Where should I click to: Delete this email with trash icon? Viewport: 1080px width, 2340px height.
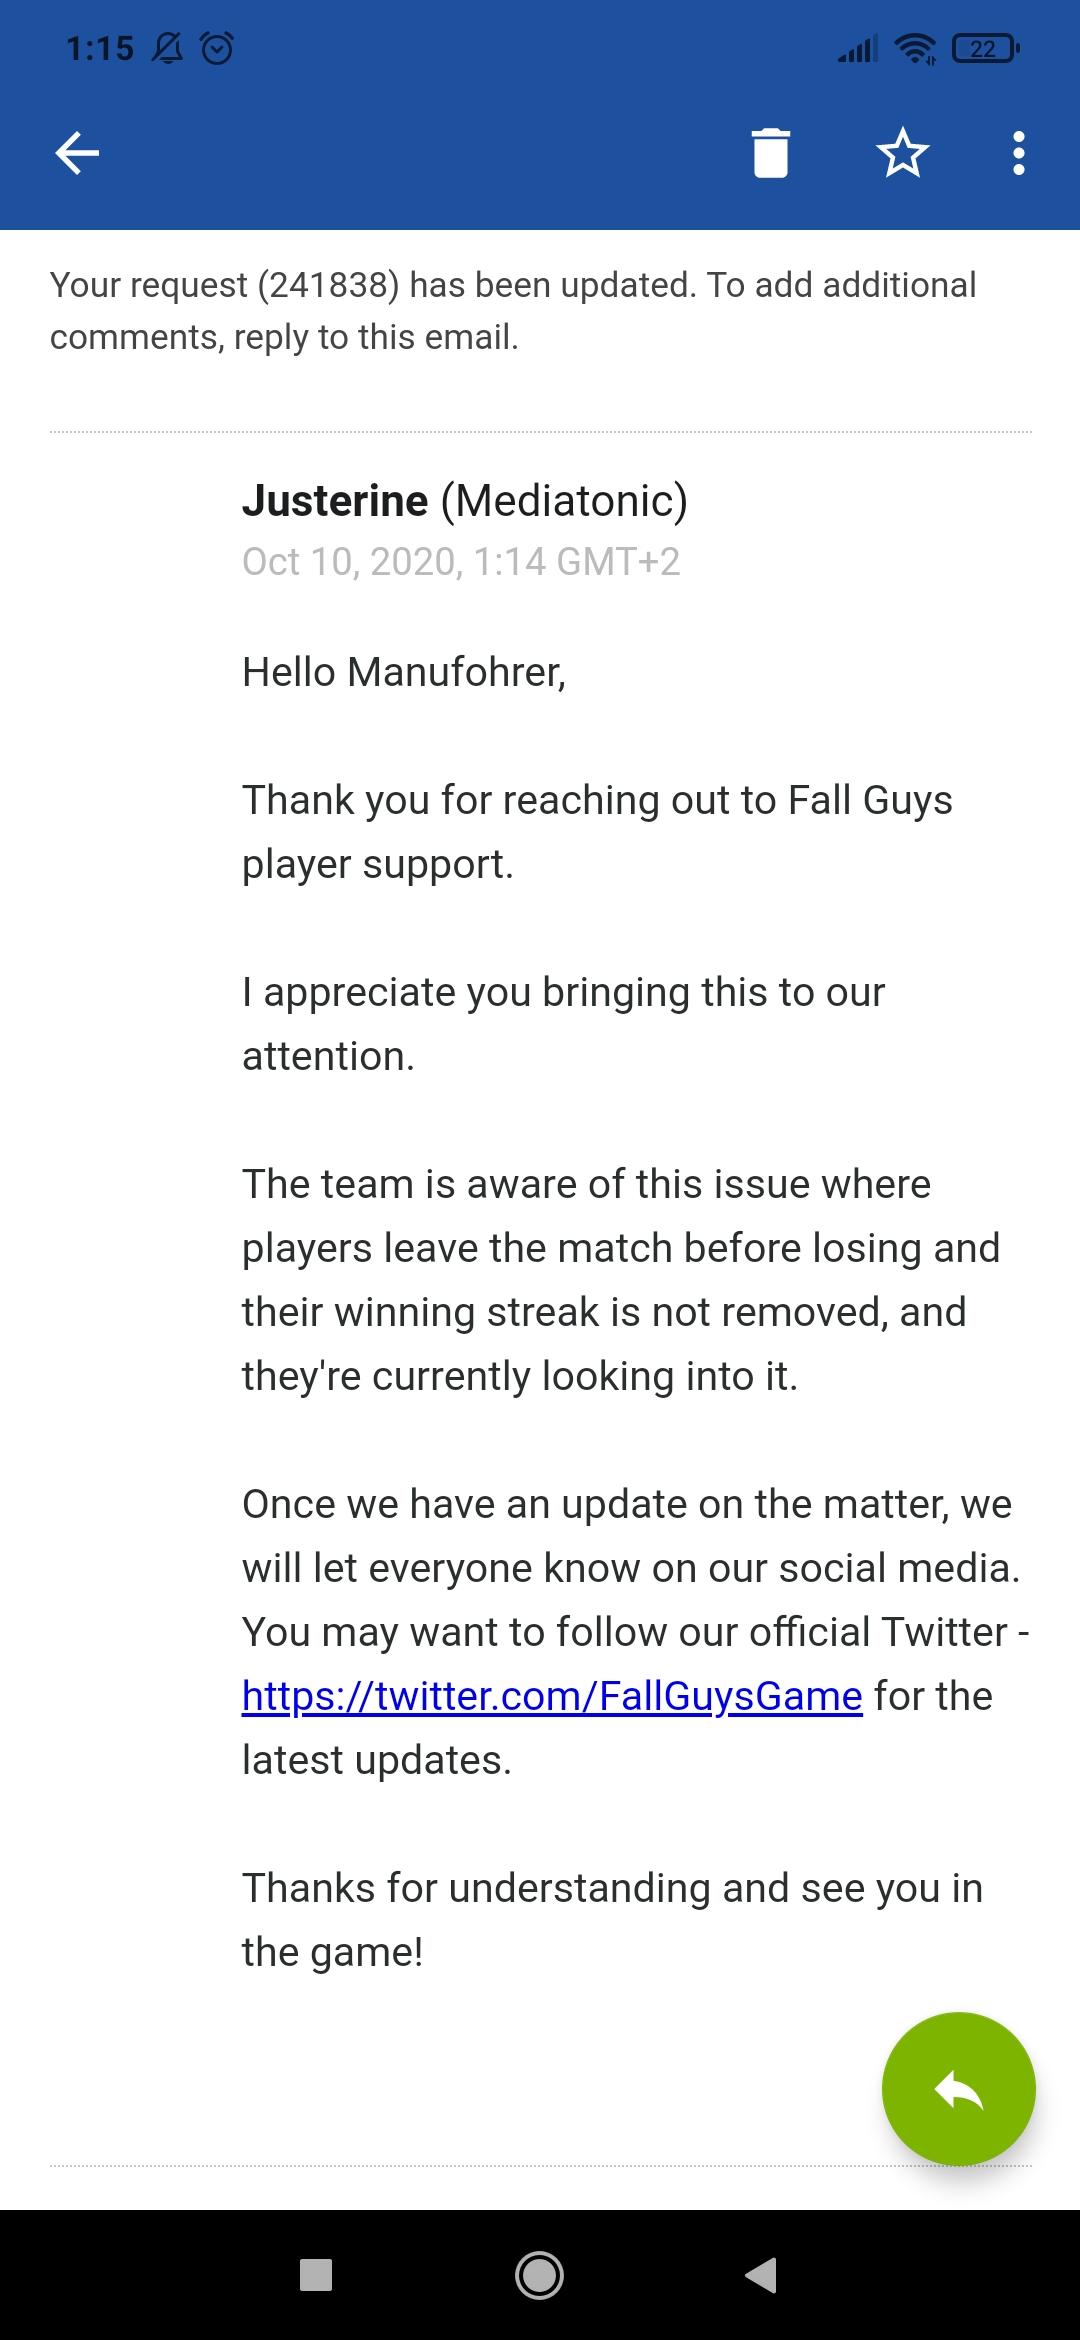point(770,153)
